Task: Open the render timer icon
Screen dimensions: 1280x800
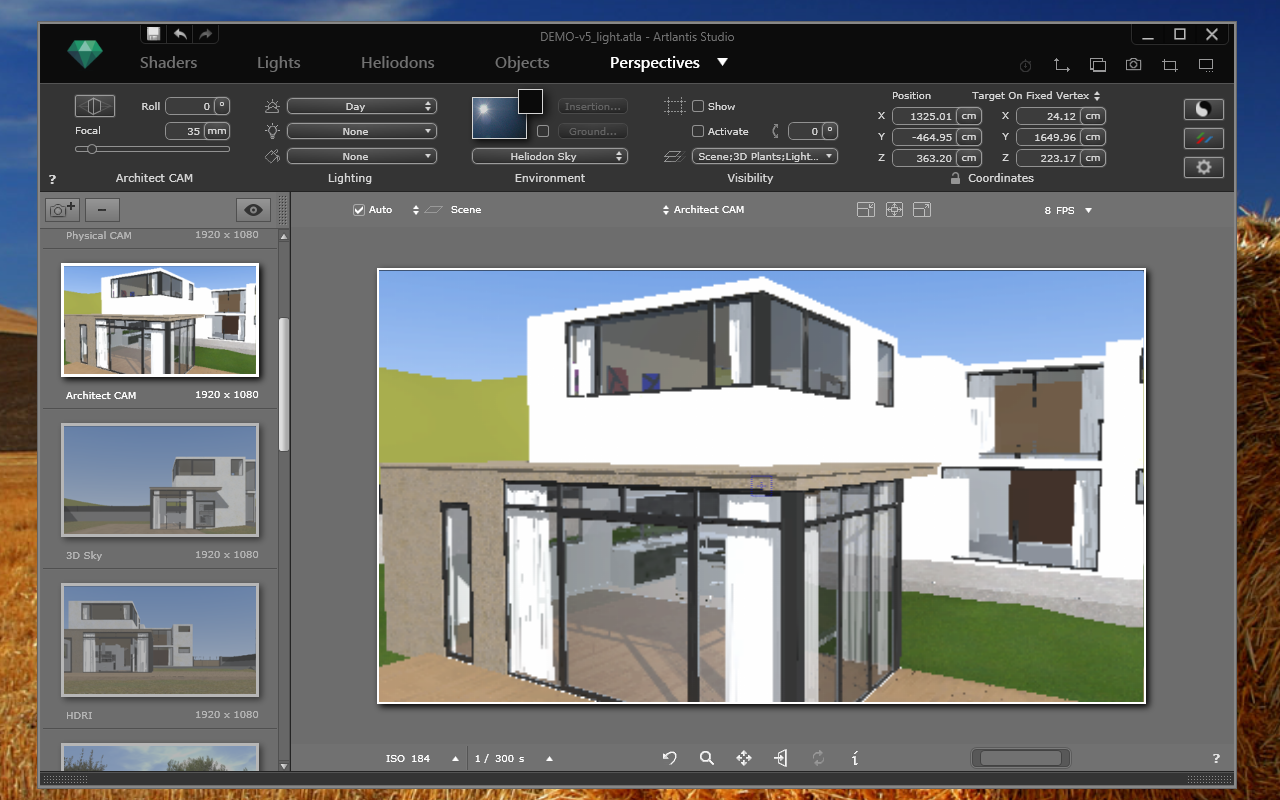Action: [1025, 65]
